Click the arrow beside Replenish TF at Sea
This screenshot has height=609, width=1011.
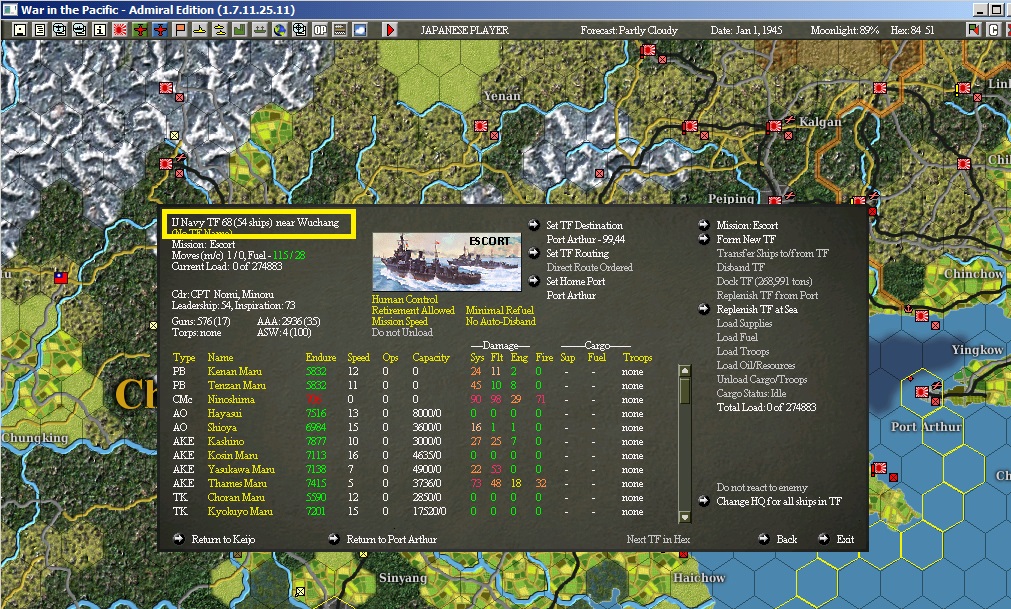[704, 309]
